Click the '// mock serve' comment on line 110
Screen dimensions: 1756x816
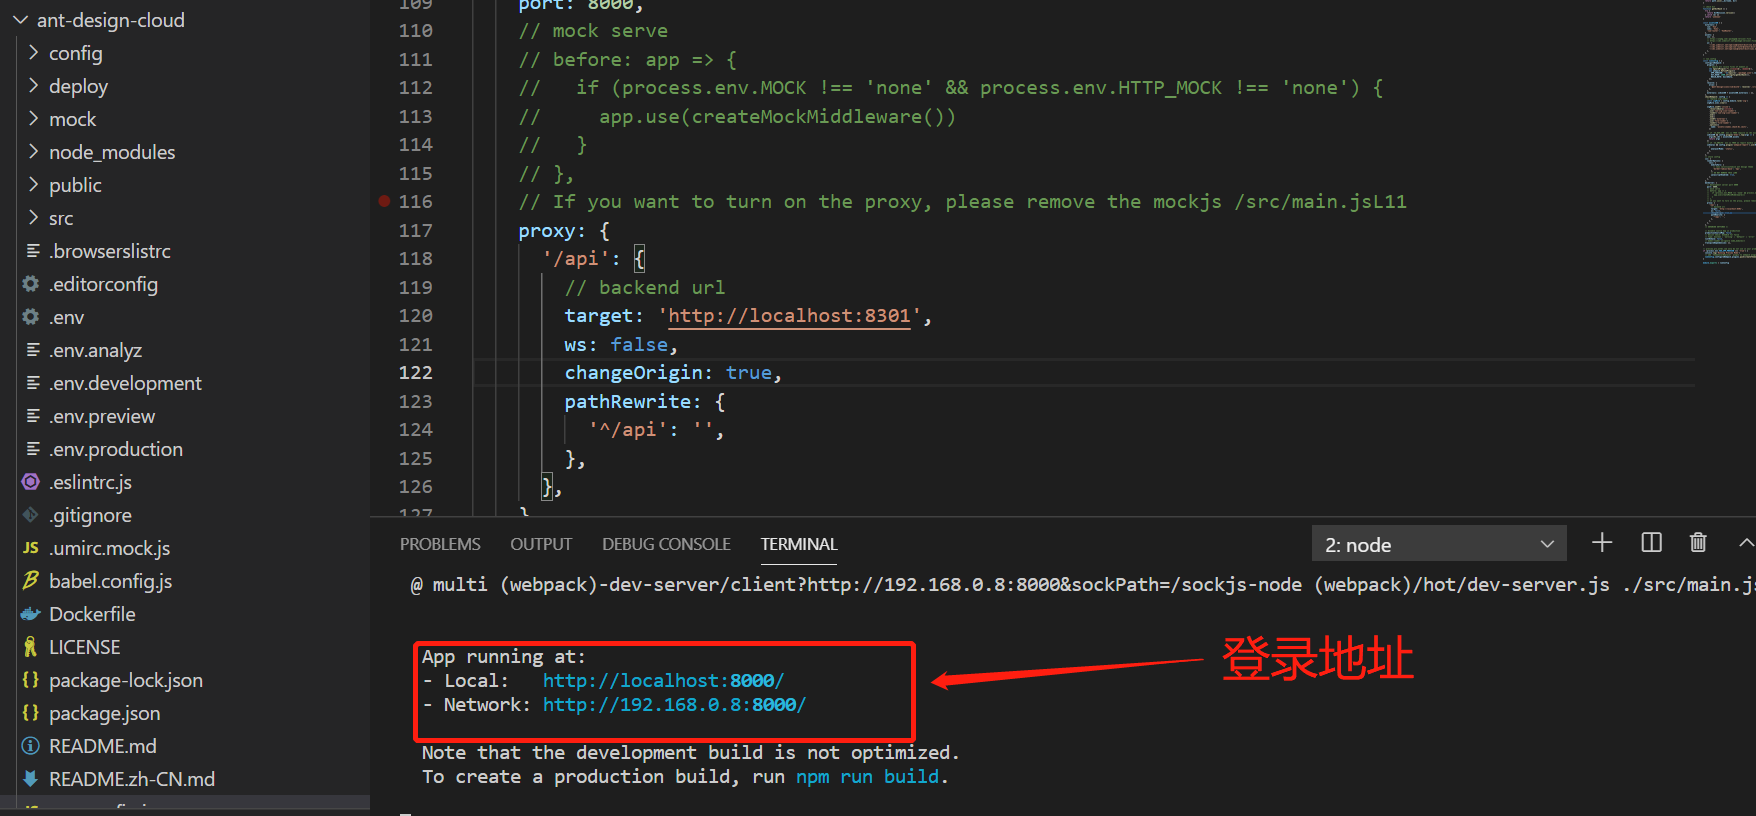(x=593, y=31)
